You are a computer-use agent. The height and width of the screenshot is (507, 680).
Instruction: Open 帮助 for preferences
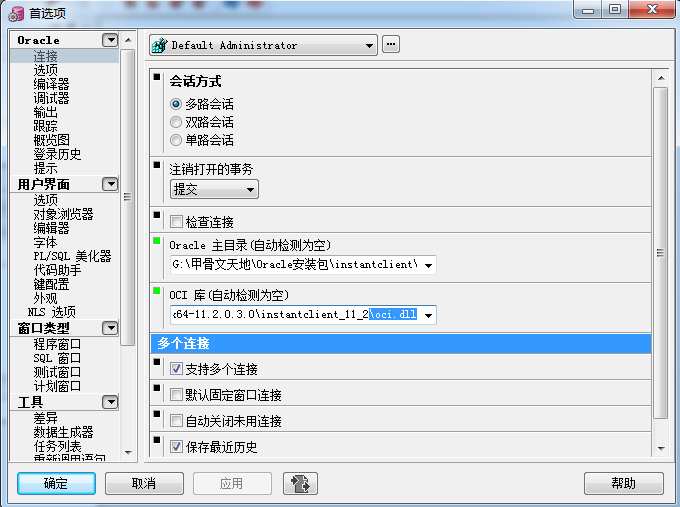624,483
